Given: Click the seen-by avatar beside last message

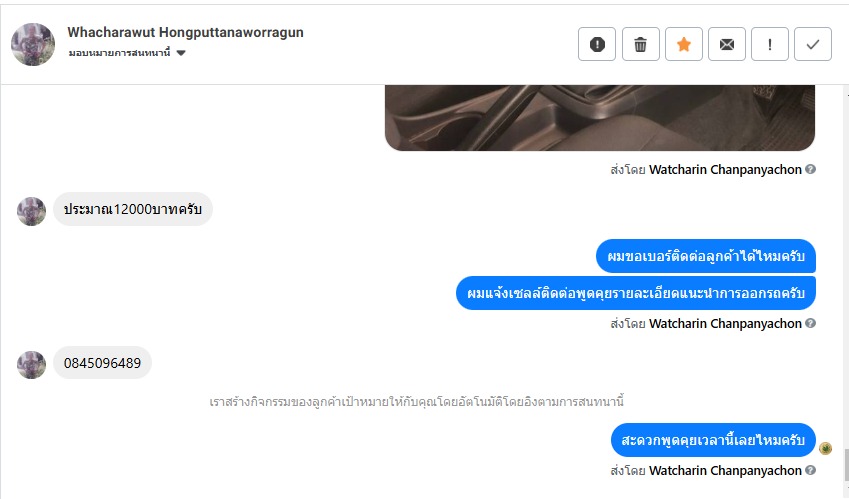Looking at the screenshot, I should (x=826, y=448).
